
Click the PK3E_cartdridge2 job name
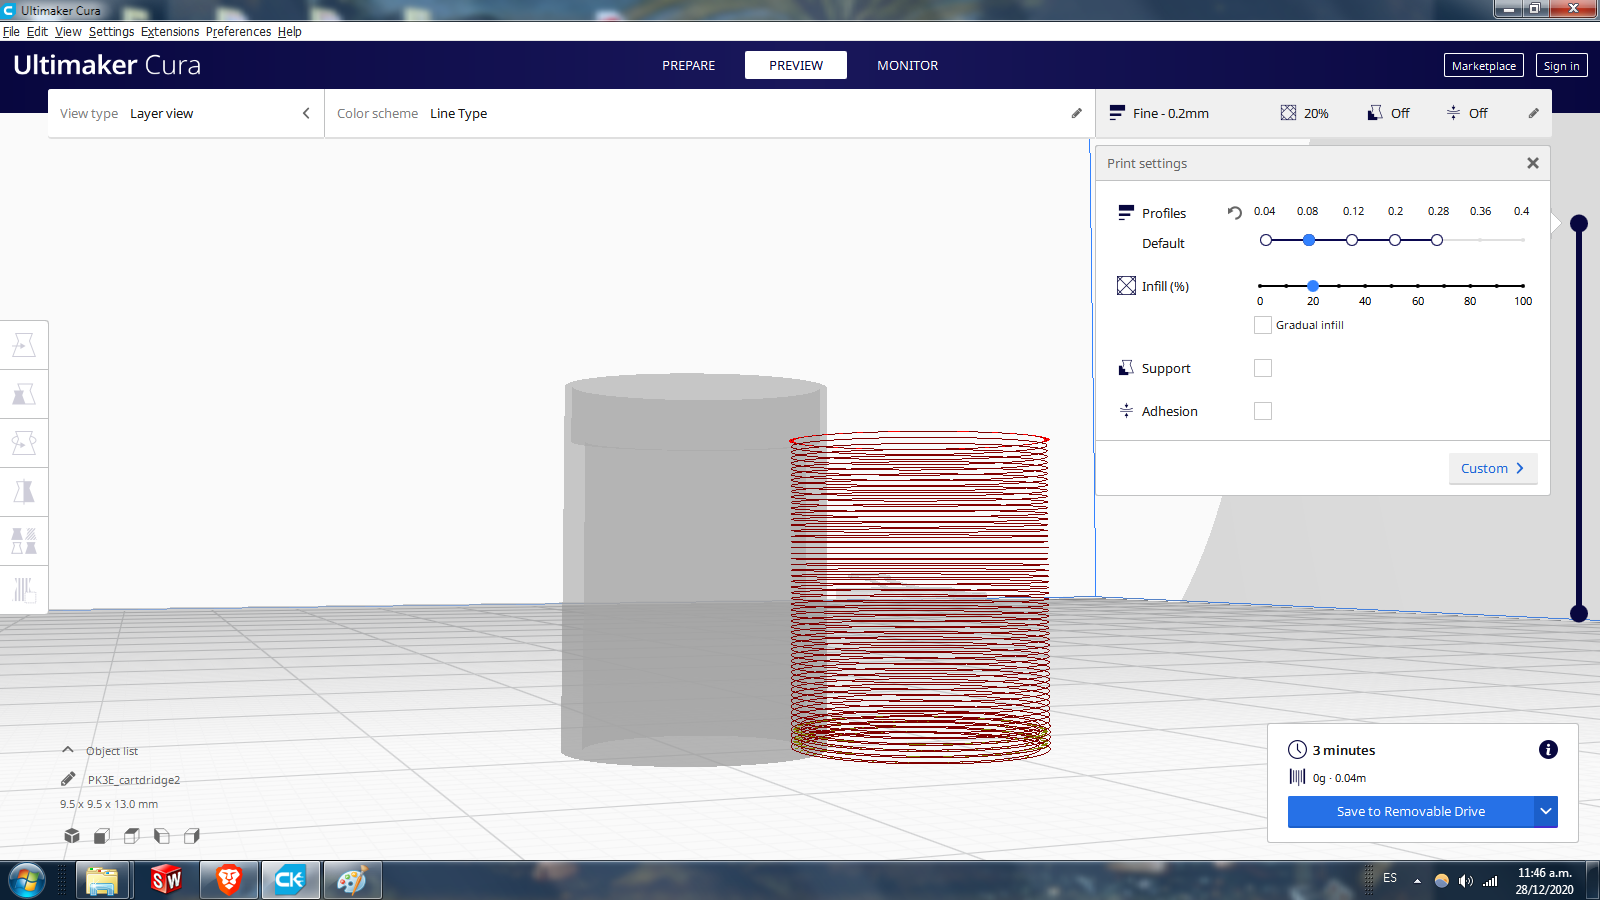tap(134, 780)
